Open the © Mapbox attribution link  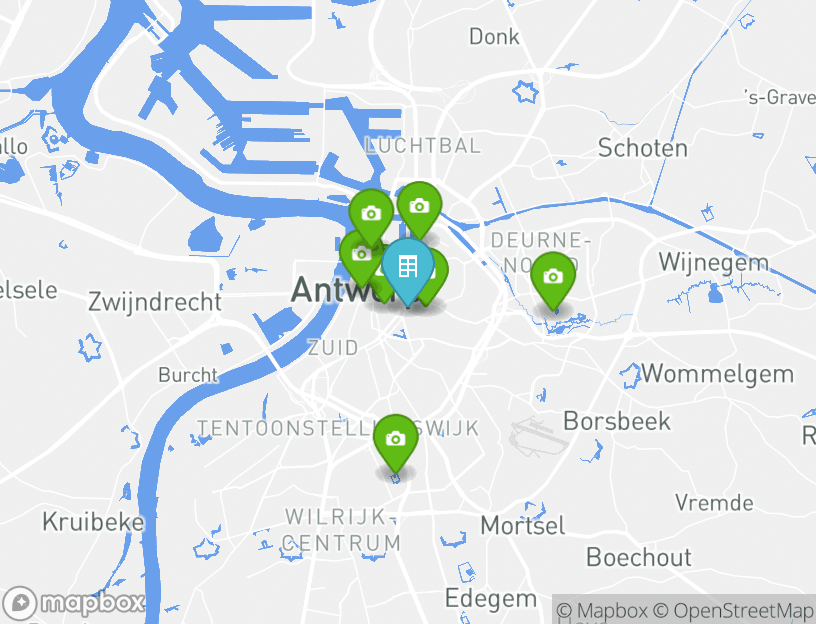click(x=602, y=610)
